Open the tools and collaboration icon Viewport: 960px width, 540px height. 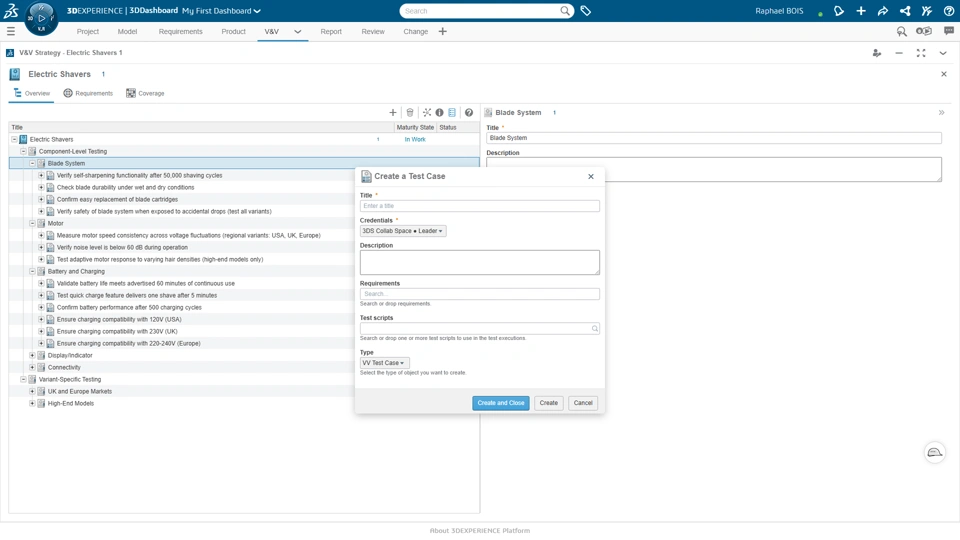[927, 11]
